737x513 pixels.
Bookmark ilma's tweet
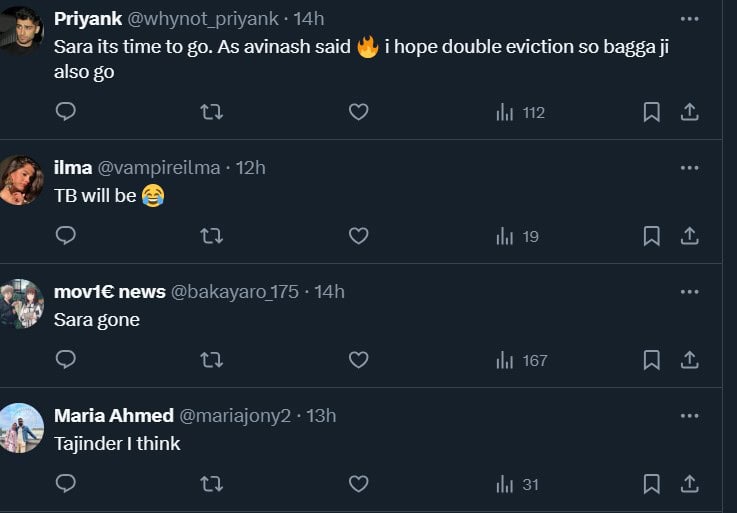(x=651, y=236)
